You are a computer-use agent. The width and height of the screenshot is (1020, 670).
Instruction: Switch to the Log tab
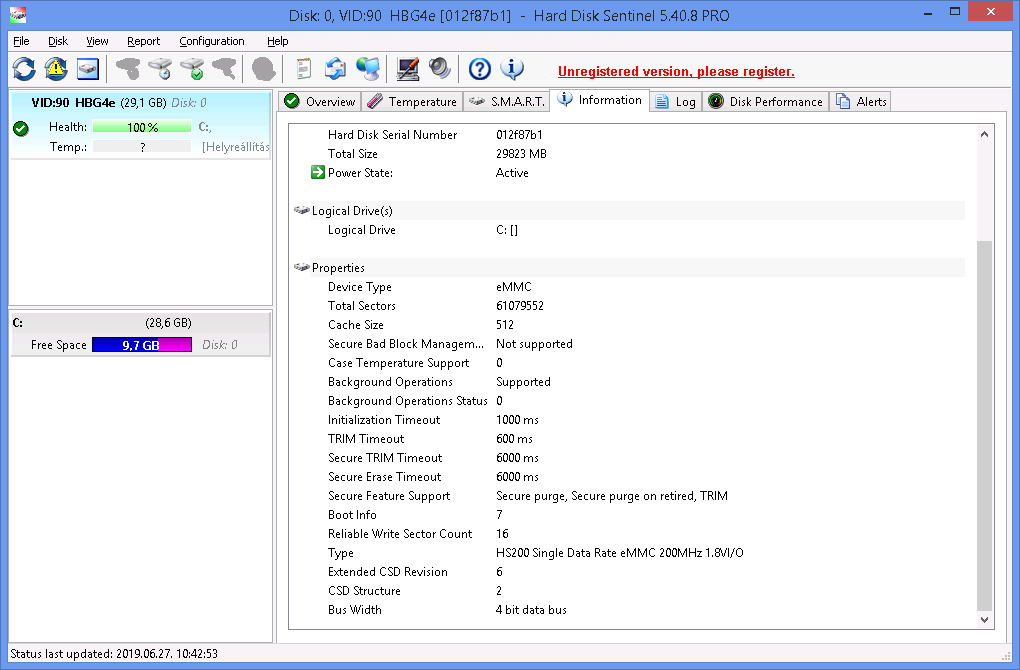pyautogui.click(x=677, y=101)
